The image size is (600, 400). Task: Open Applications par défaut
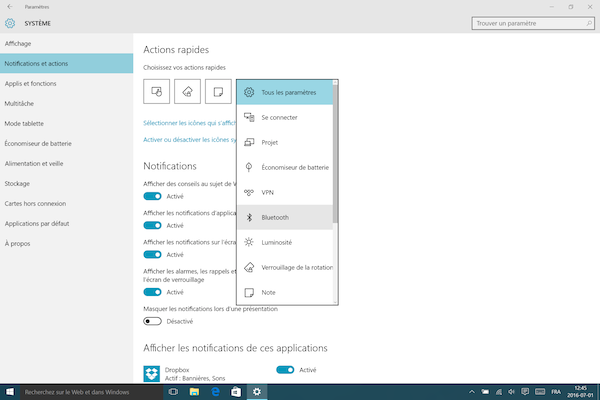pos(67,224)
